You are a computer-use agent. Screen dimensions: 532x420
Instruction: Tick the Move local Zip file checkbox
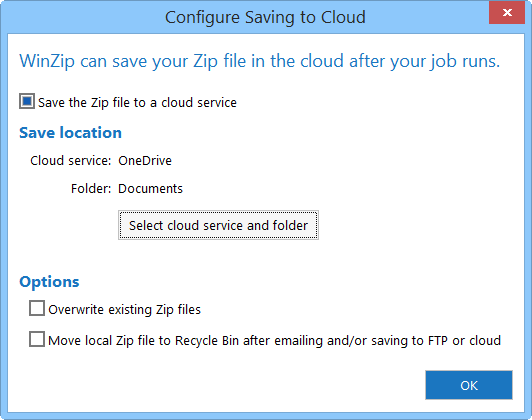click(x=37, y=339)
